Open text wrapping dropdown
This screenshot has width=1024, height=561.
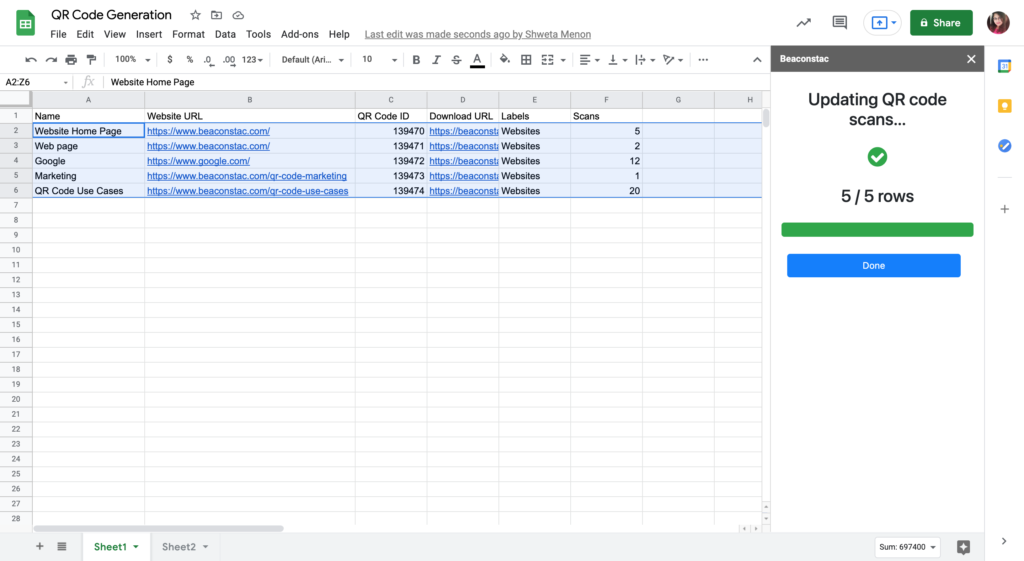click(x=645, y=59)
